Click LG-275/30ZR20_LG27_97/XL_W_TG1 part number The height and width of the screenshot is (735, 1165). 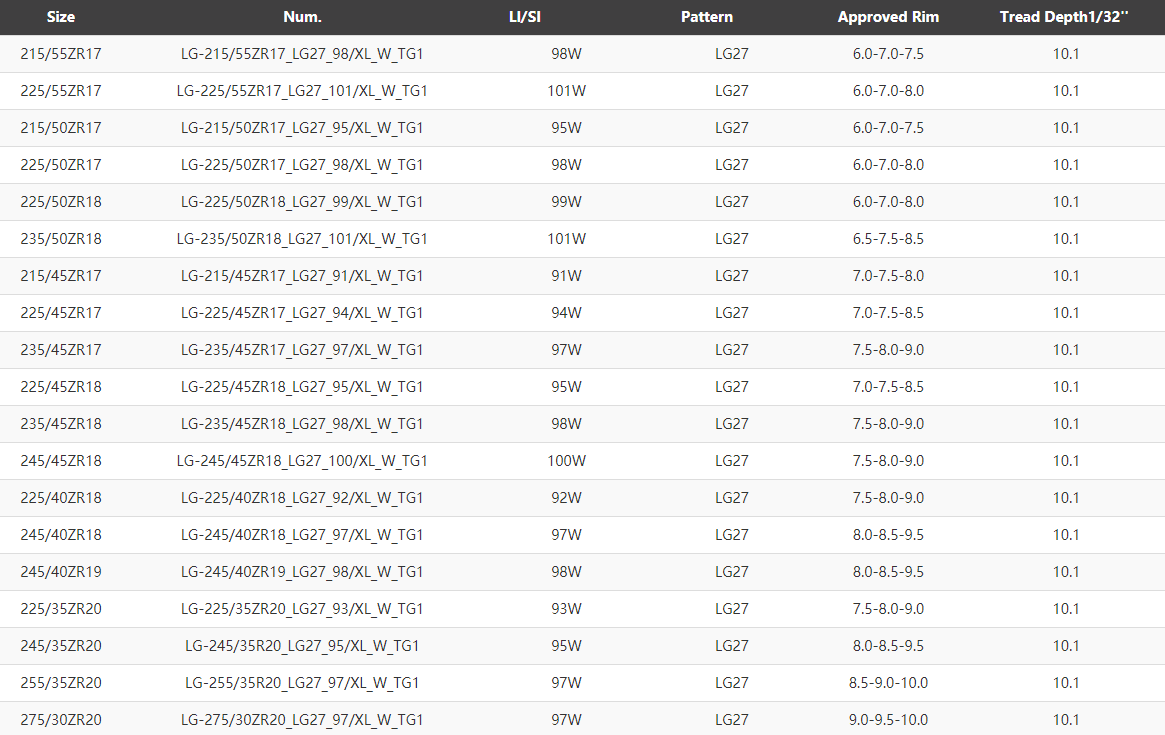[302, 720]
